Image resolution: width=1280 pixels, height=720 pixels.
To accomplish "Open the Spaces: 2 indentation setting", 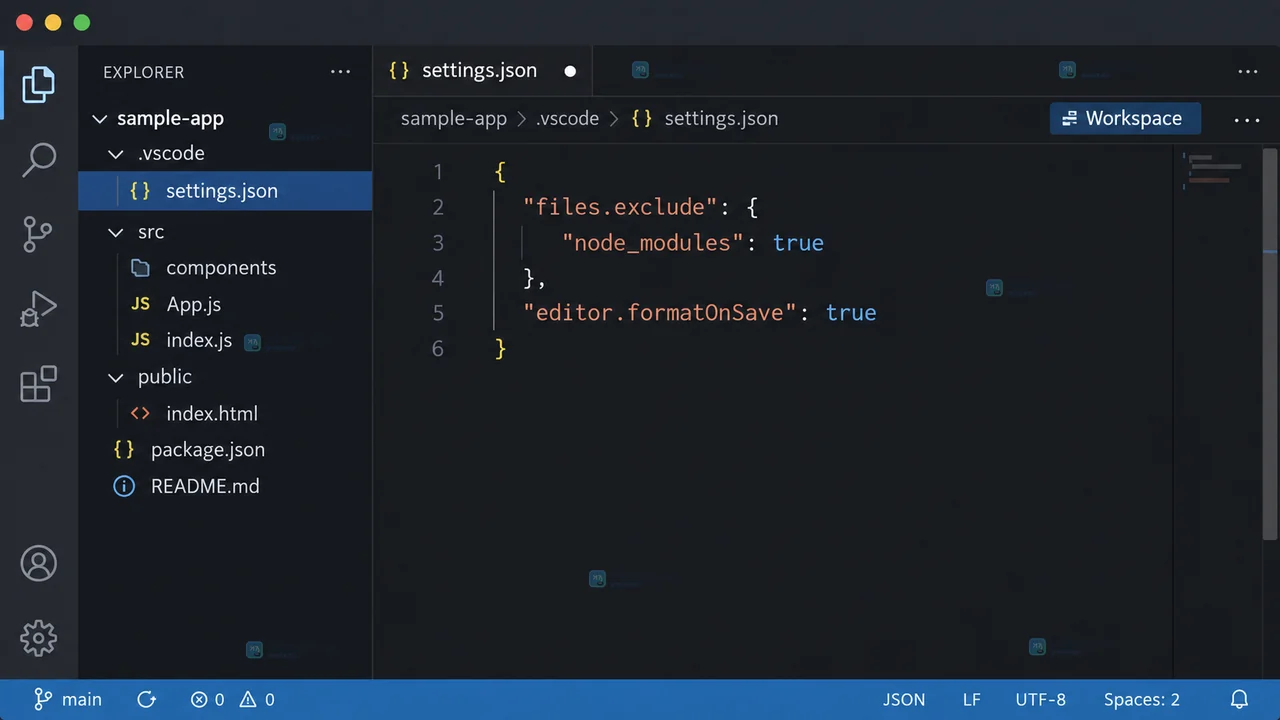I will (1142, 700).
